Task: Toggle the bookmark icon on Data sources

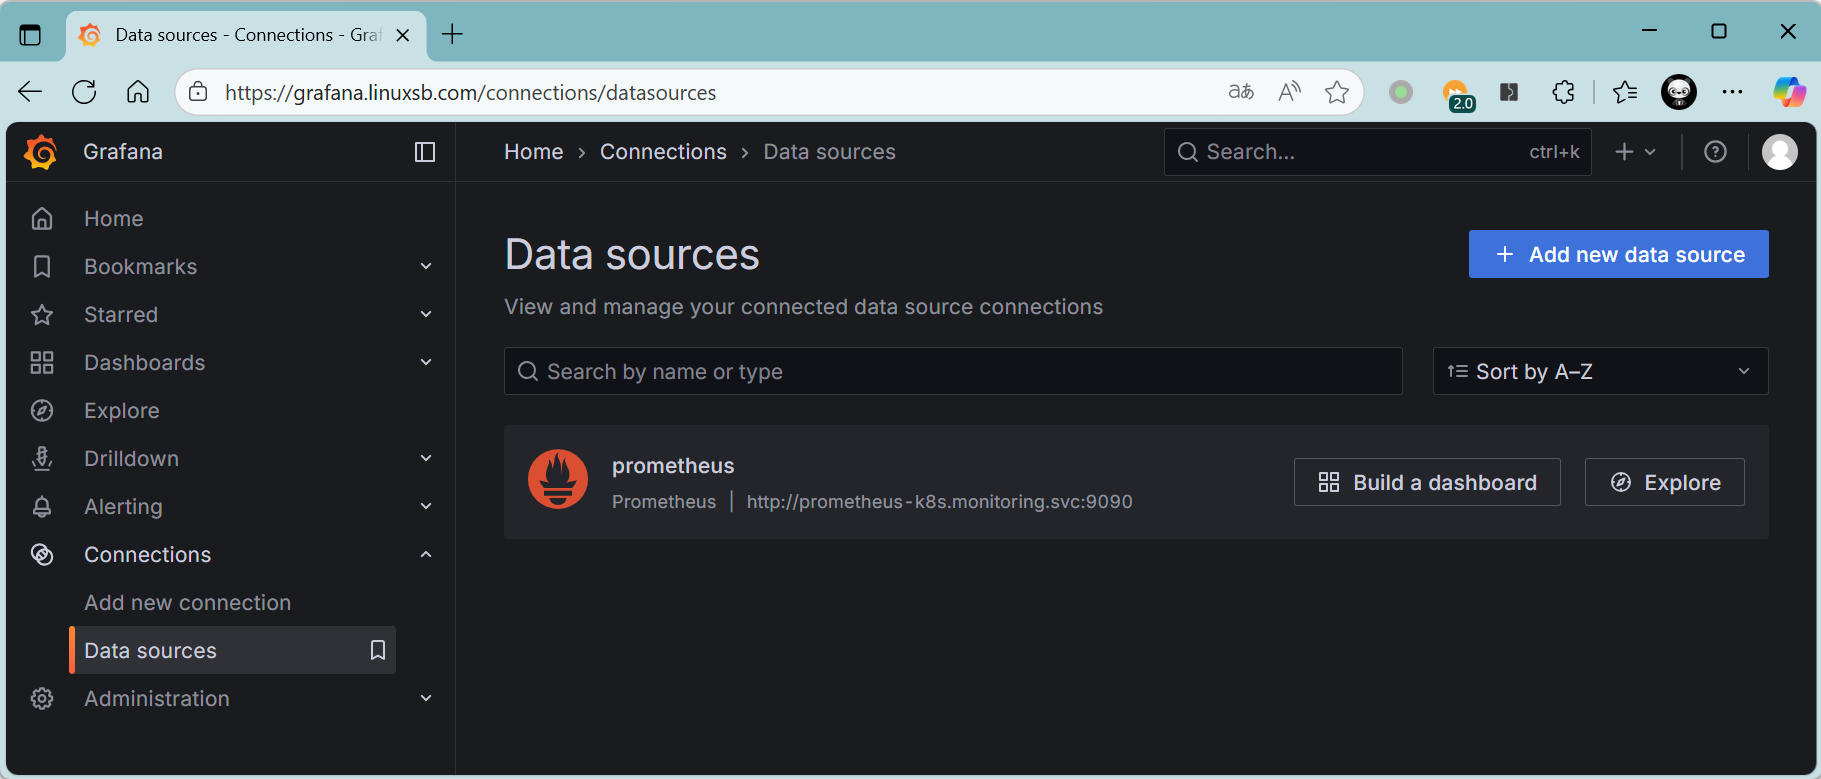Action: click(x=378, y=650)
